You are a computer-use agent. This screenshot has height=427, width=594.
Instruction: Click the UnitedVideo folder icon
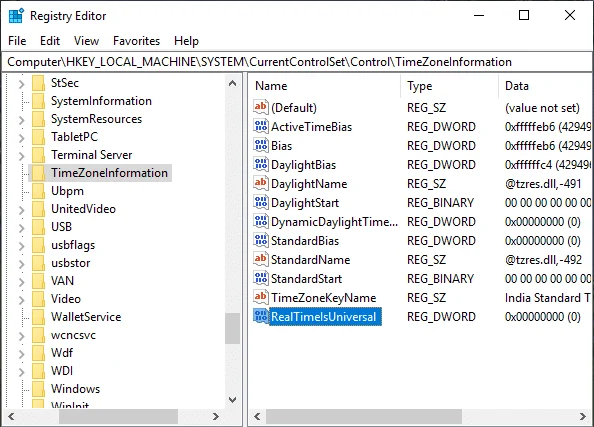[x=38, y=209]
